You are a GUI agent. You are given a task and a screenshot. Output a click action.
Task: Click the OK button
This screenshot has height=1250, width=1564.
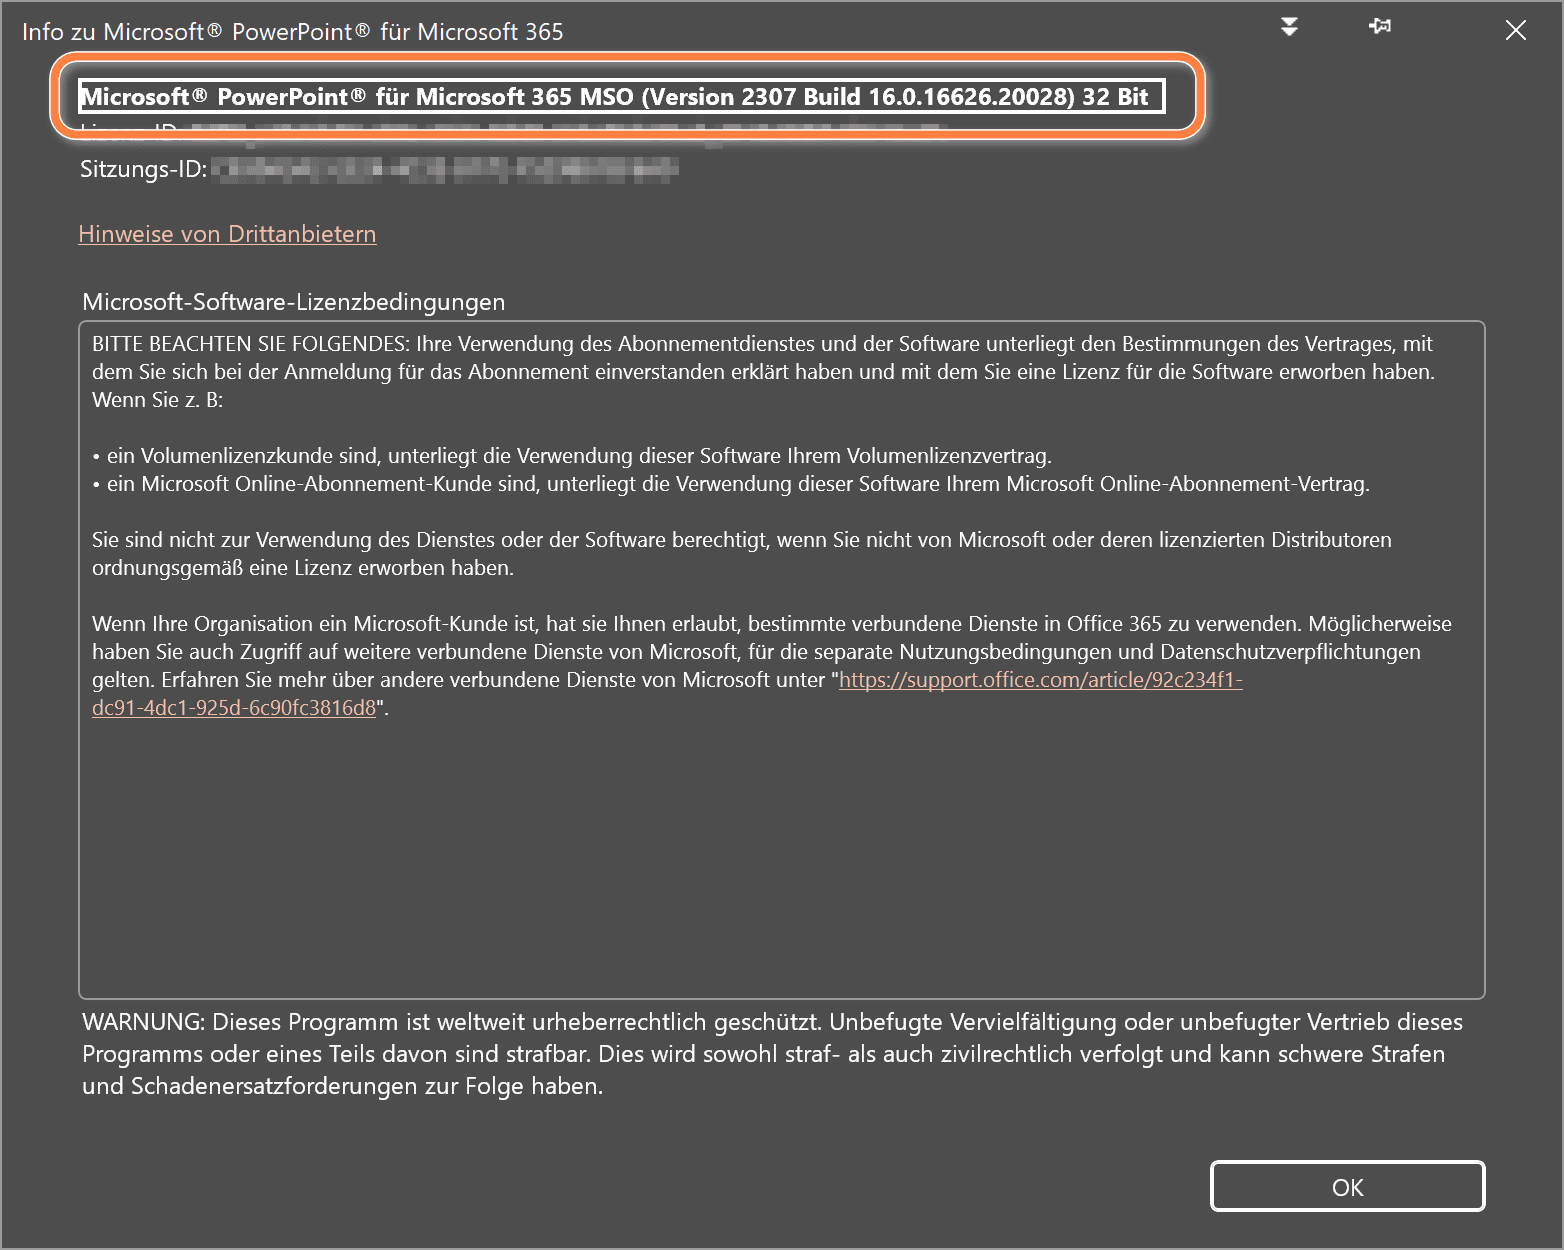click(1347, 1187)
